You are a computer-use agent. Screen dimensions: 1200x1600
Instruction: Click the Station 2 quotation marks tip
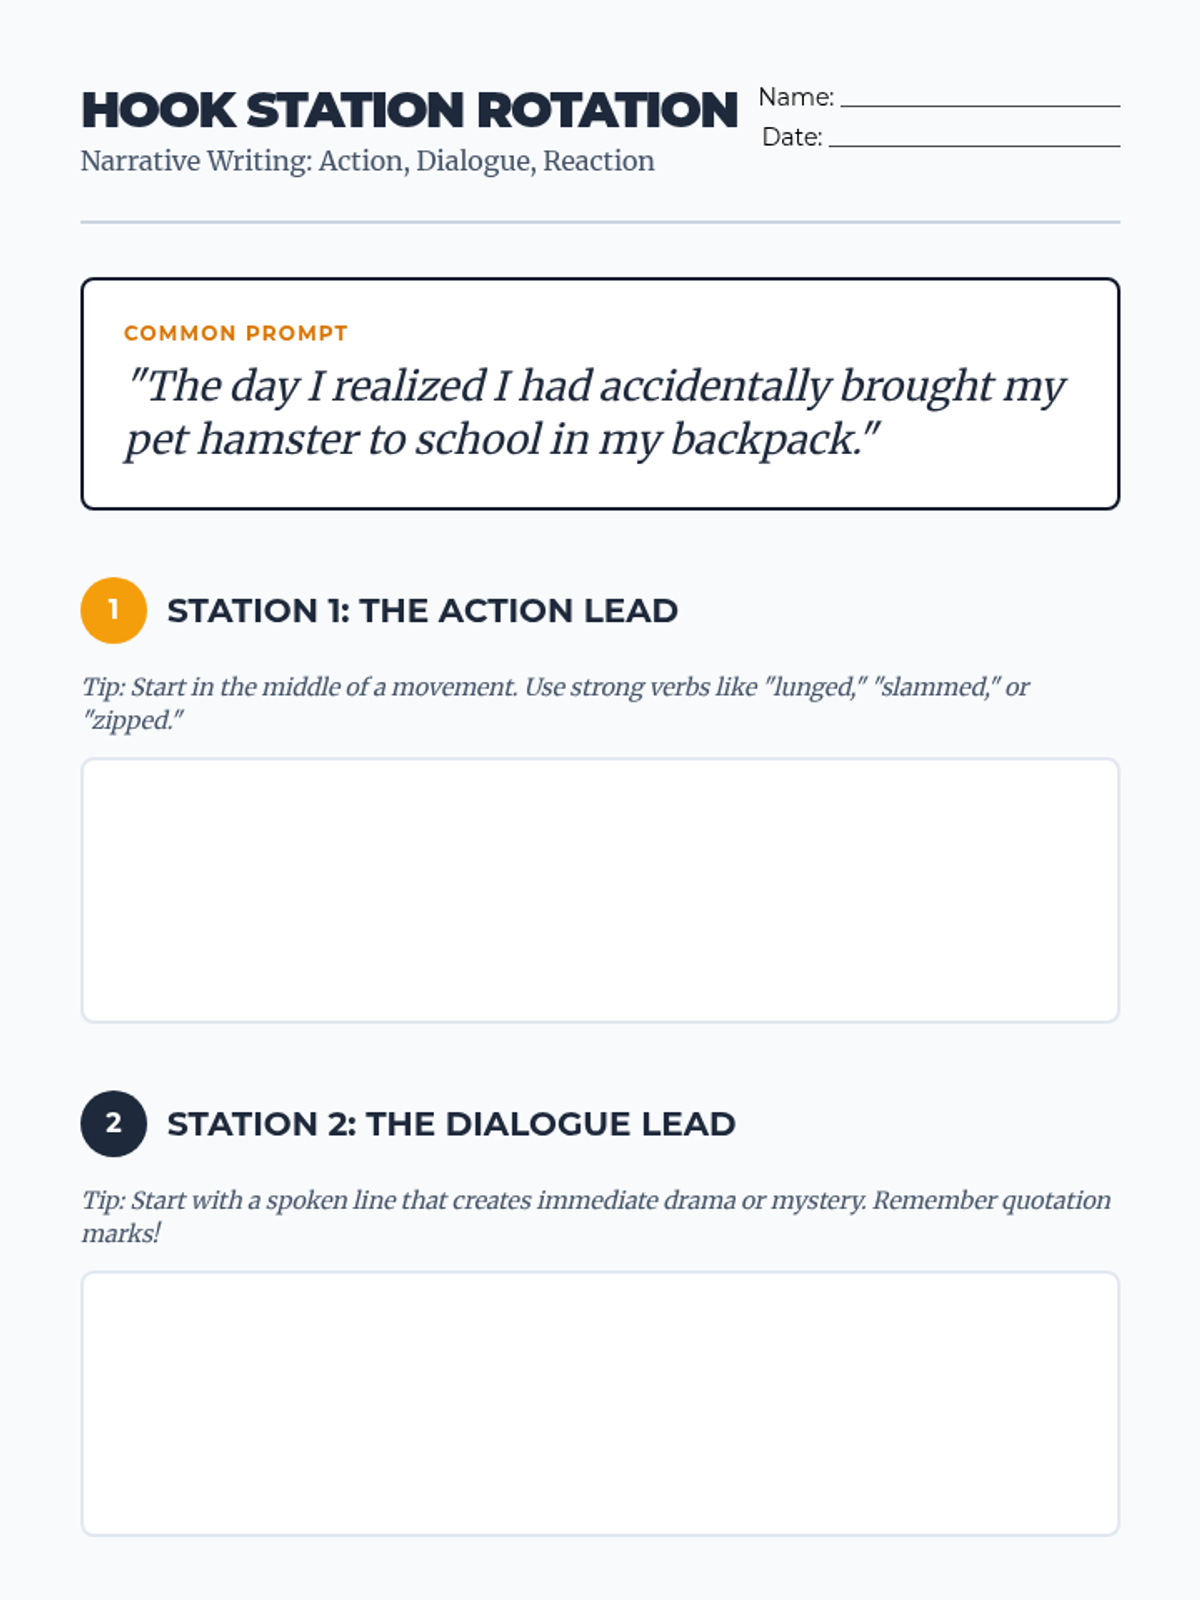click(x=596, y=1216)
